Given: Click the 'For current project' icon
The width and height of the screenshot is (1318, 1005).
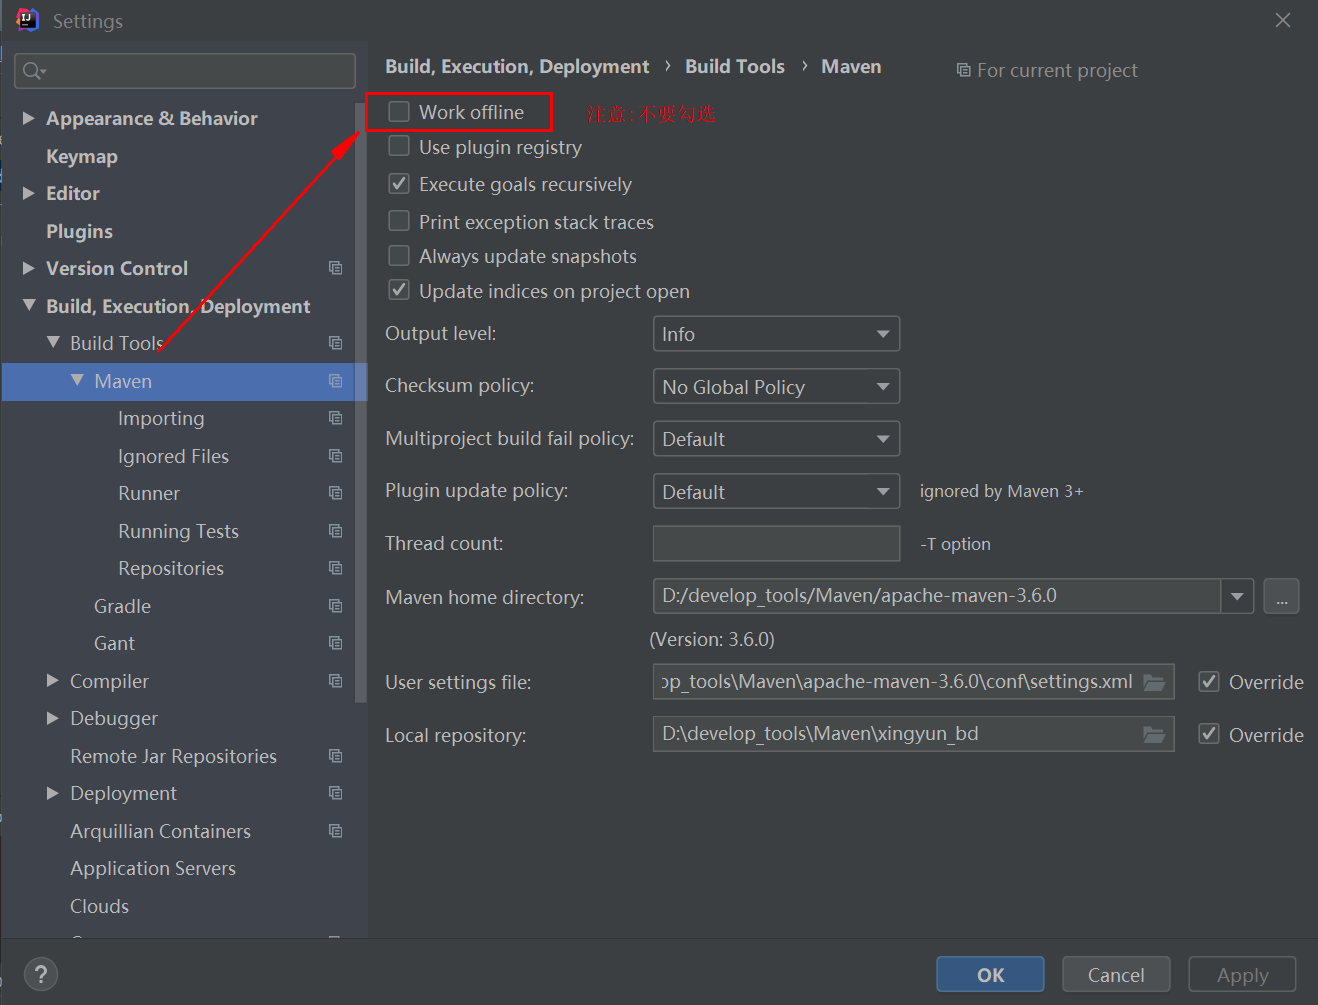Looking at the screenshot, I should tap(963, 70).
